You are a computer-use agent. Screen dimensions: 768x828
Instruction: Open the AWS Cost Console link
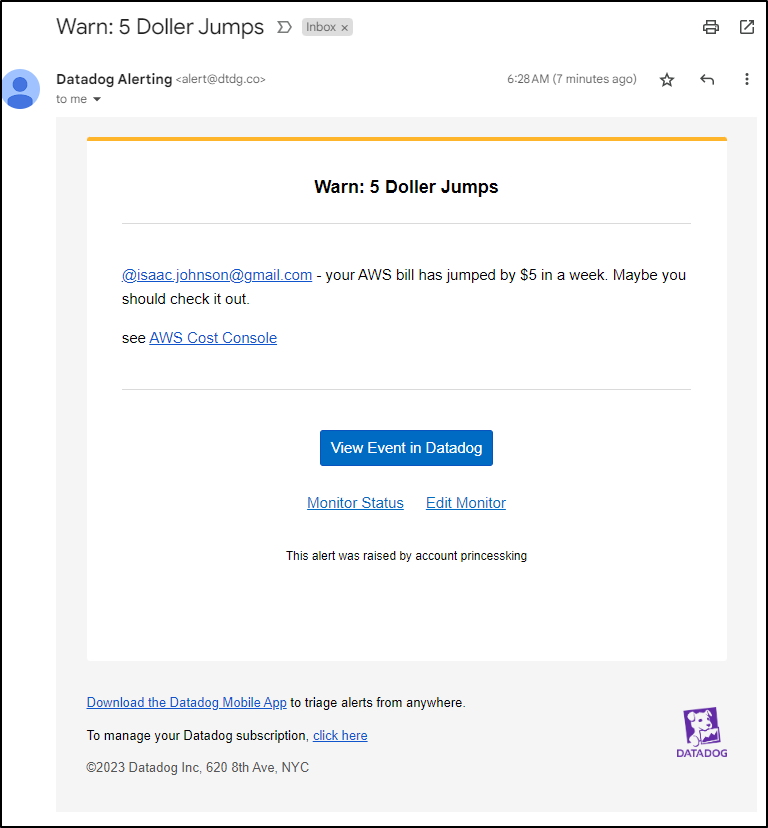click(213, 338)
